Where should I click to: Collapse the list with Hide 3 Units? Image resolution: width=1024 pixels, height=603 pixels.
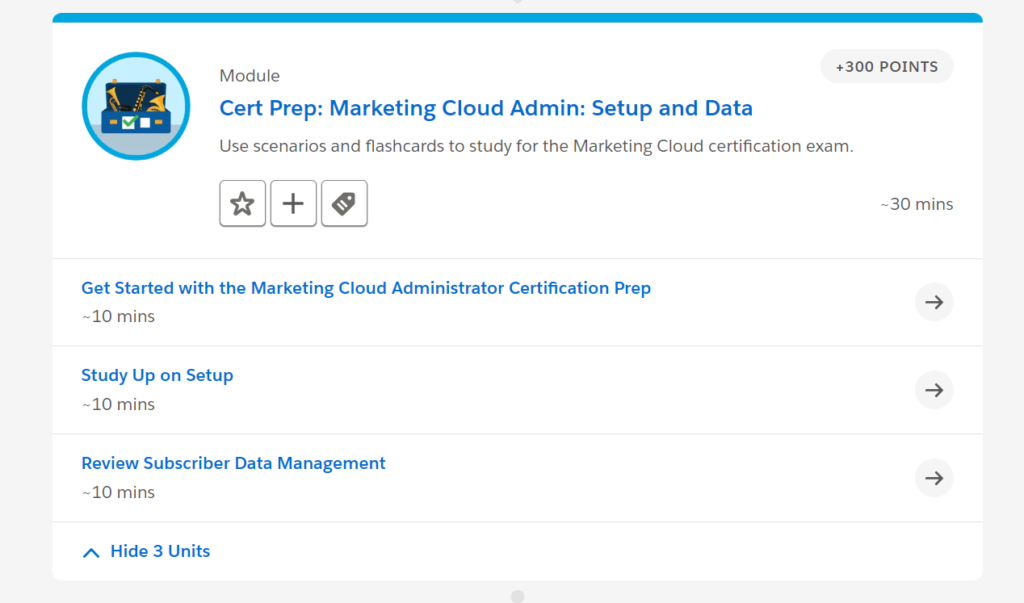[x=146, y=551]
